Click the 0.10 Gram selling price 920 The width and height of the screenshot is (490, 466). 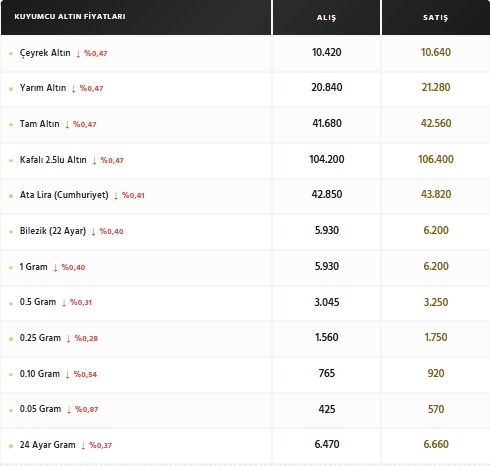pos(436,373)
